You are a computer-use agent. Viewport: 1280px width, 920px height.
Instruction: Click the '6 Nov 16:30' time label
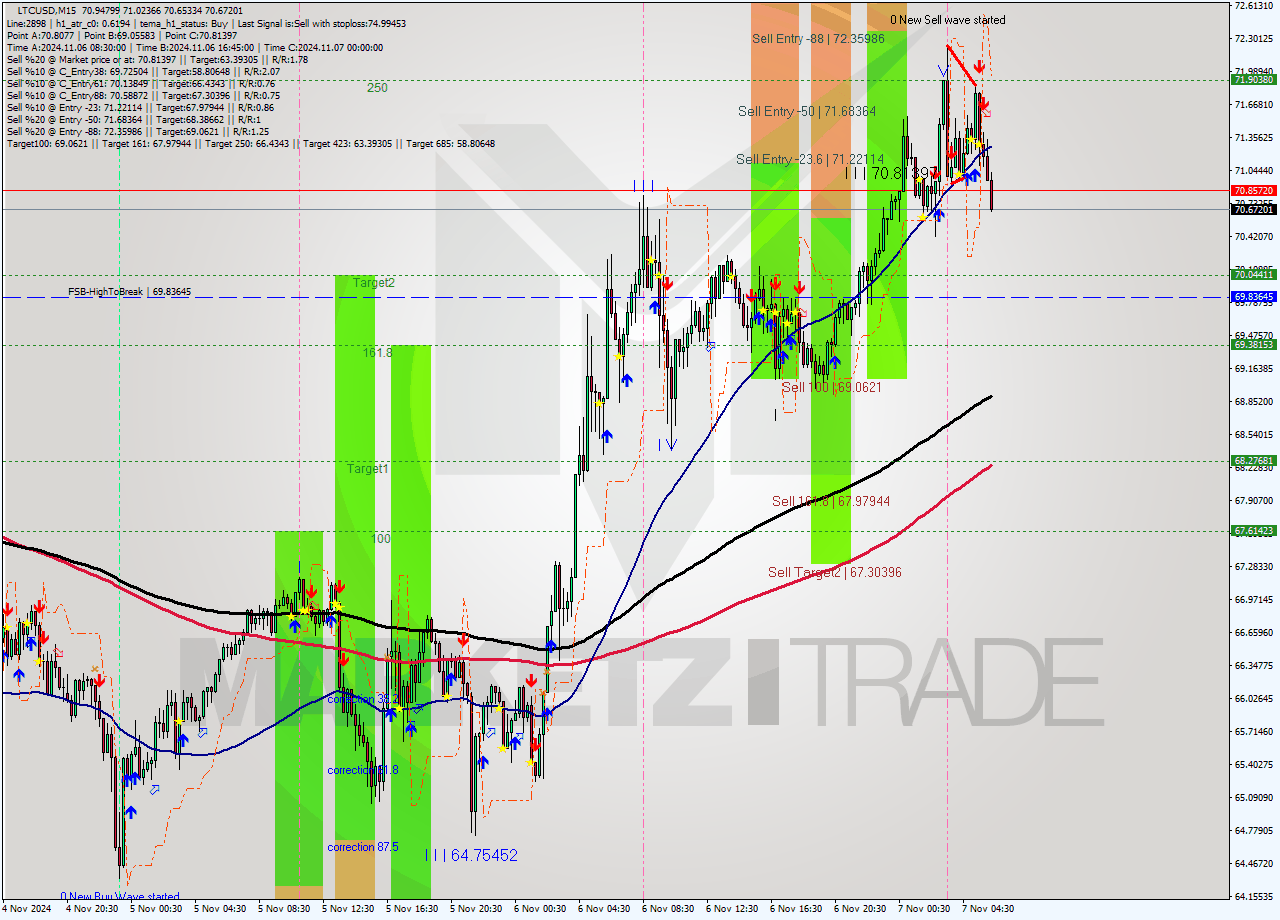pos(796,909)
